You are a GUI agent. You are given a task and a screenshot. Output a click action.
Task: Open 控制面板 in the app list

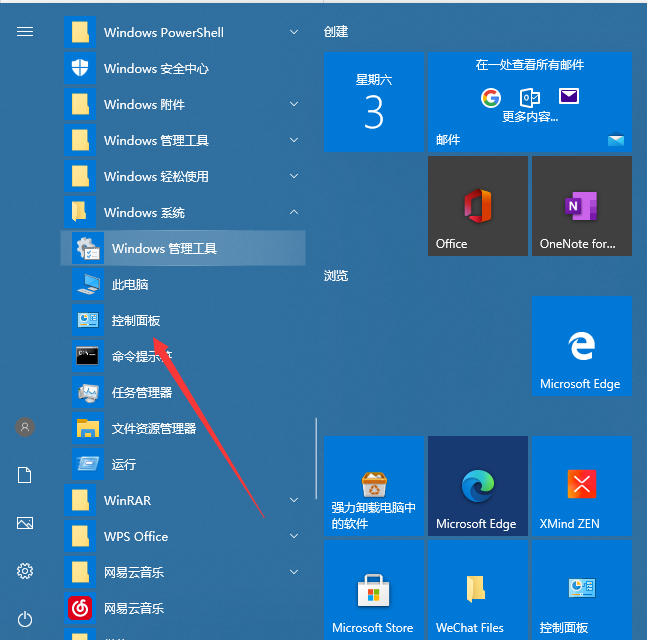pyautogui.click(x=135, y=320)
